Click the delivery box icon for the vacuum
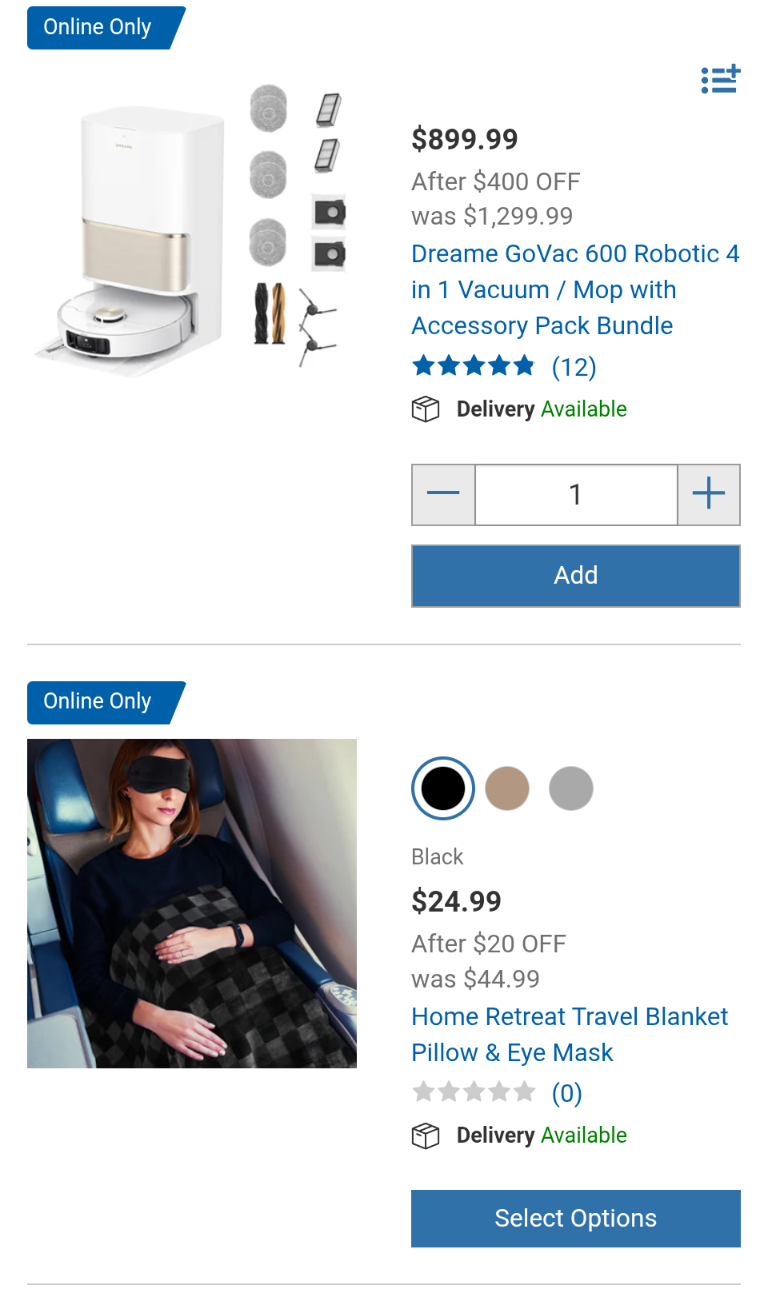This screenshot has width=768, height=1291. 426,410
